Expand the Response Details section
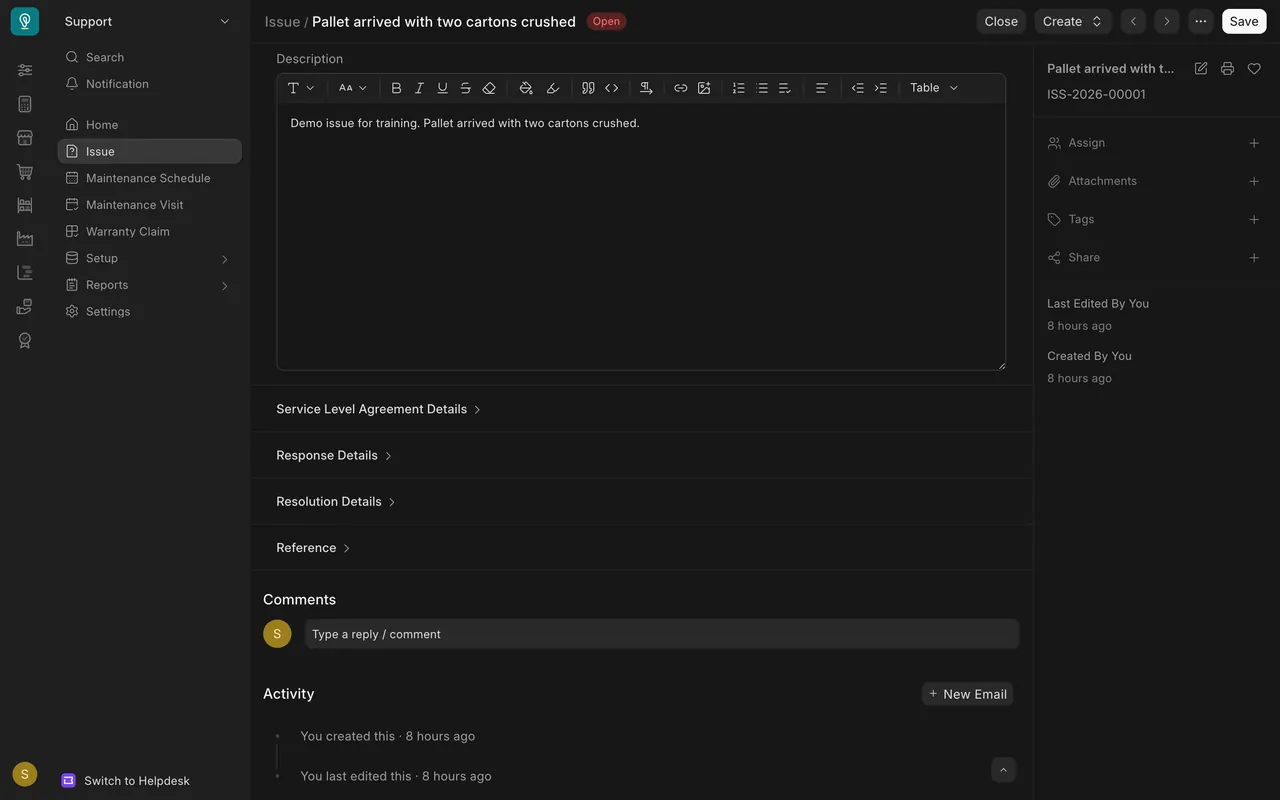This screenshot has height=800, width=1280. (334, 455)
